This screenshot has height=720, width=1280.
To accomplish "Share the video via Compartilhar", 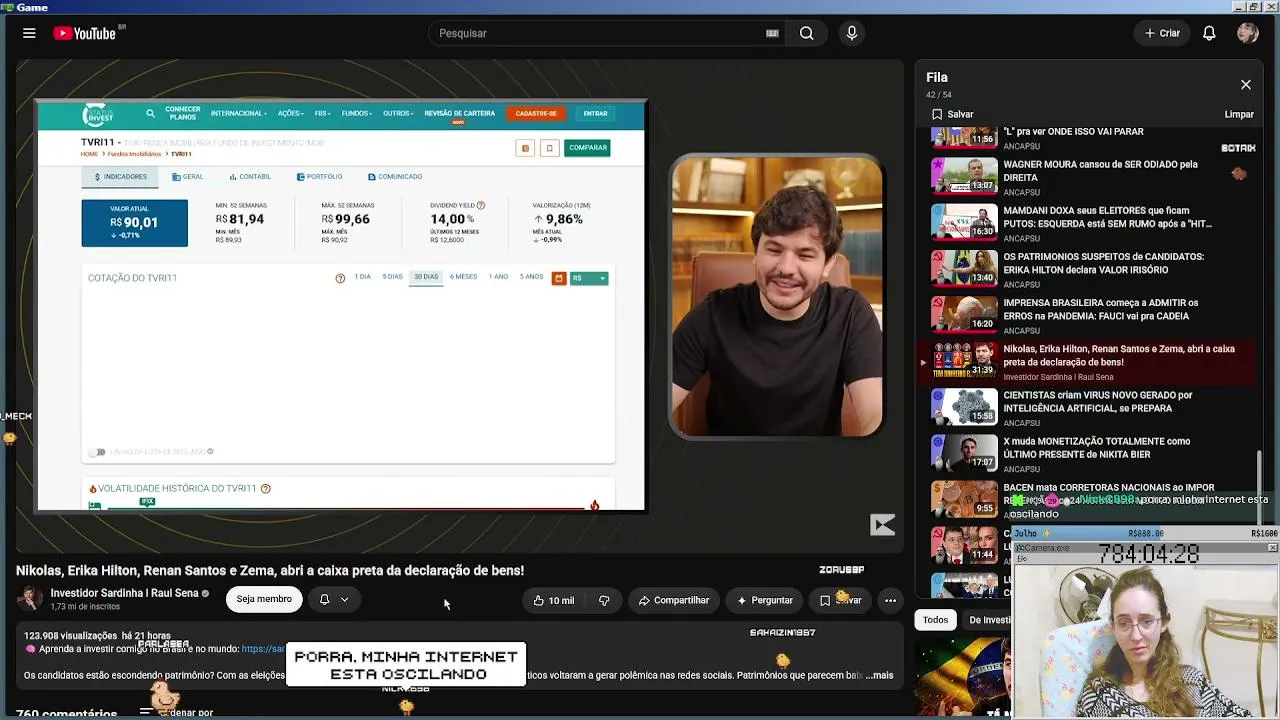I will coord(673,600).
